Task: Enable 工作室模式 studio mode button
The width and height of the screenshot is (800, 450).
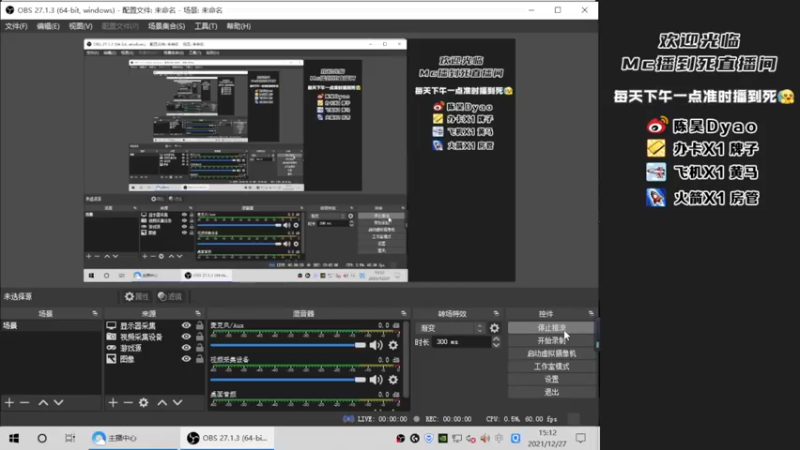Action: click(552, 366)
